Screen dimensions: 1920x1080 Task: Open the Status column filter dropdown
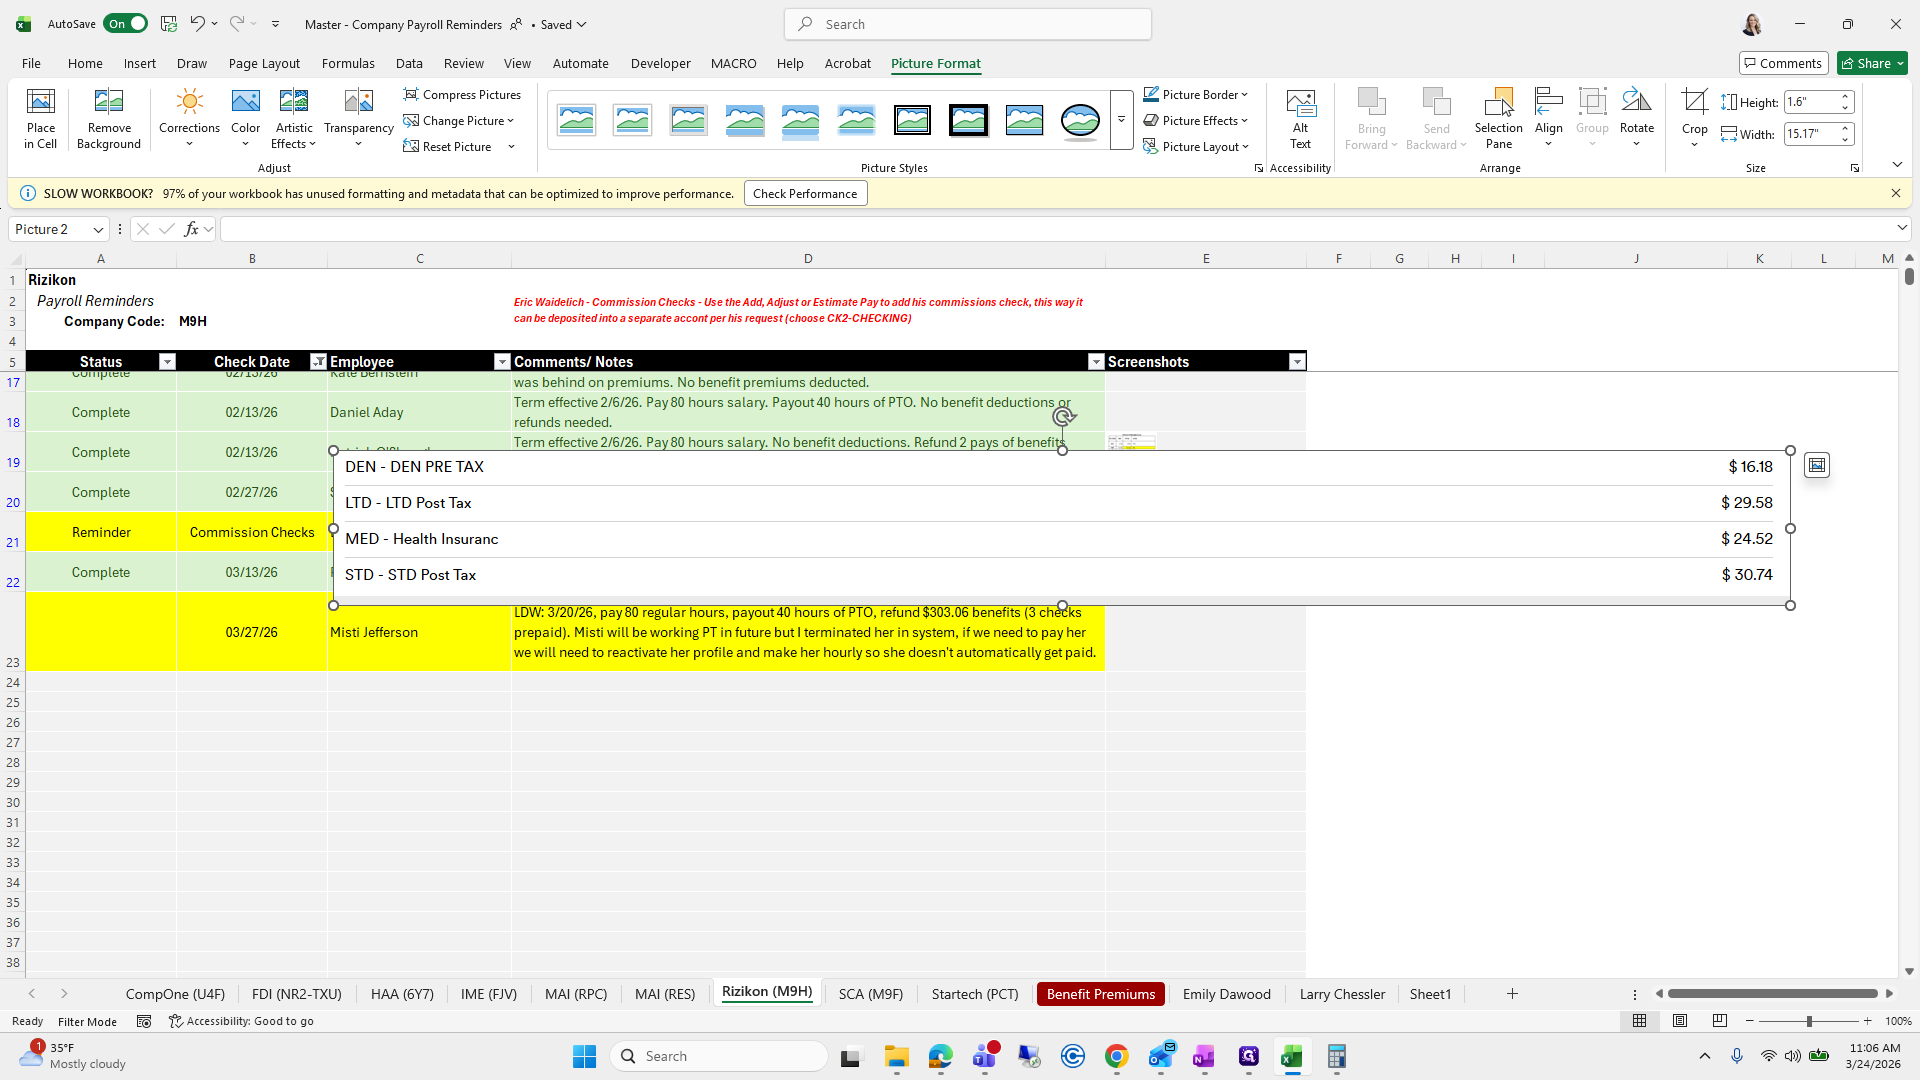click(x=167, y=362)
